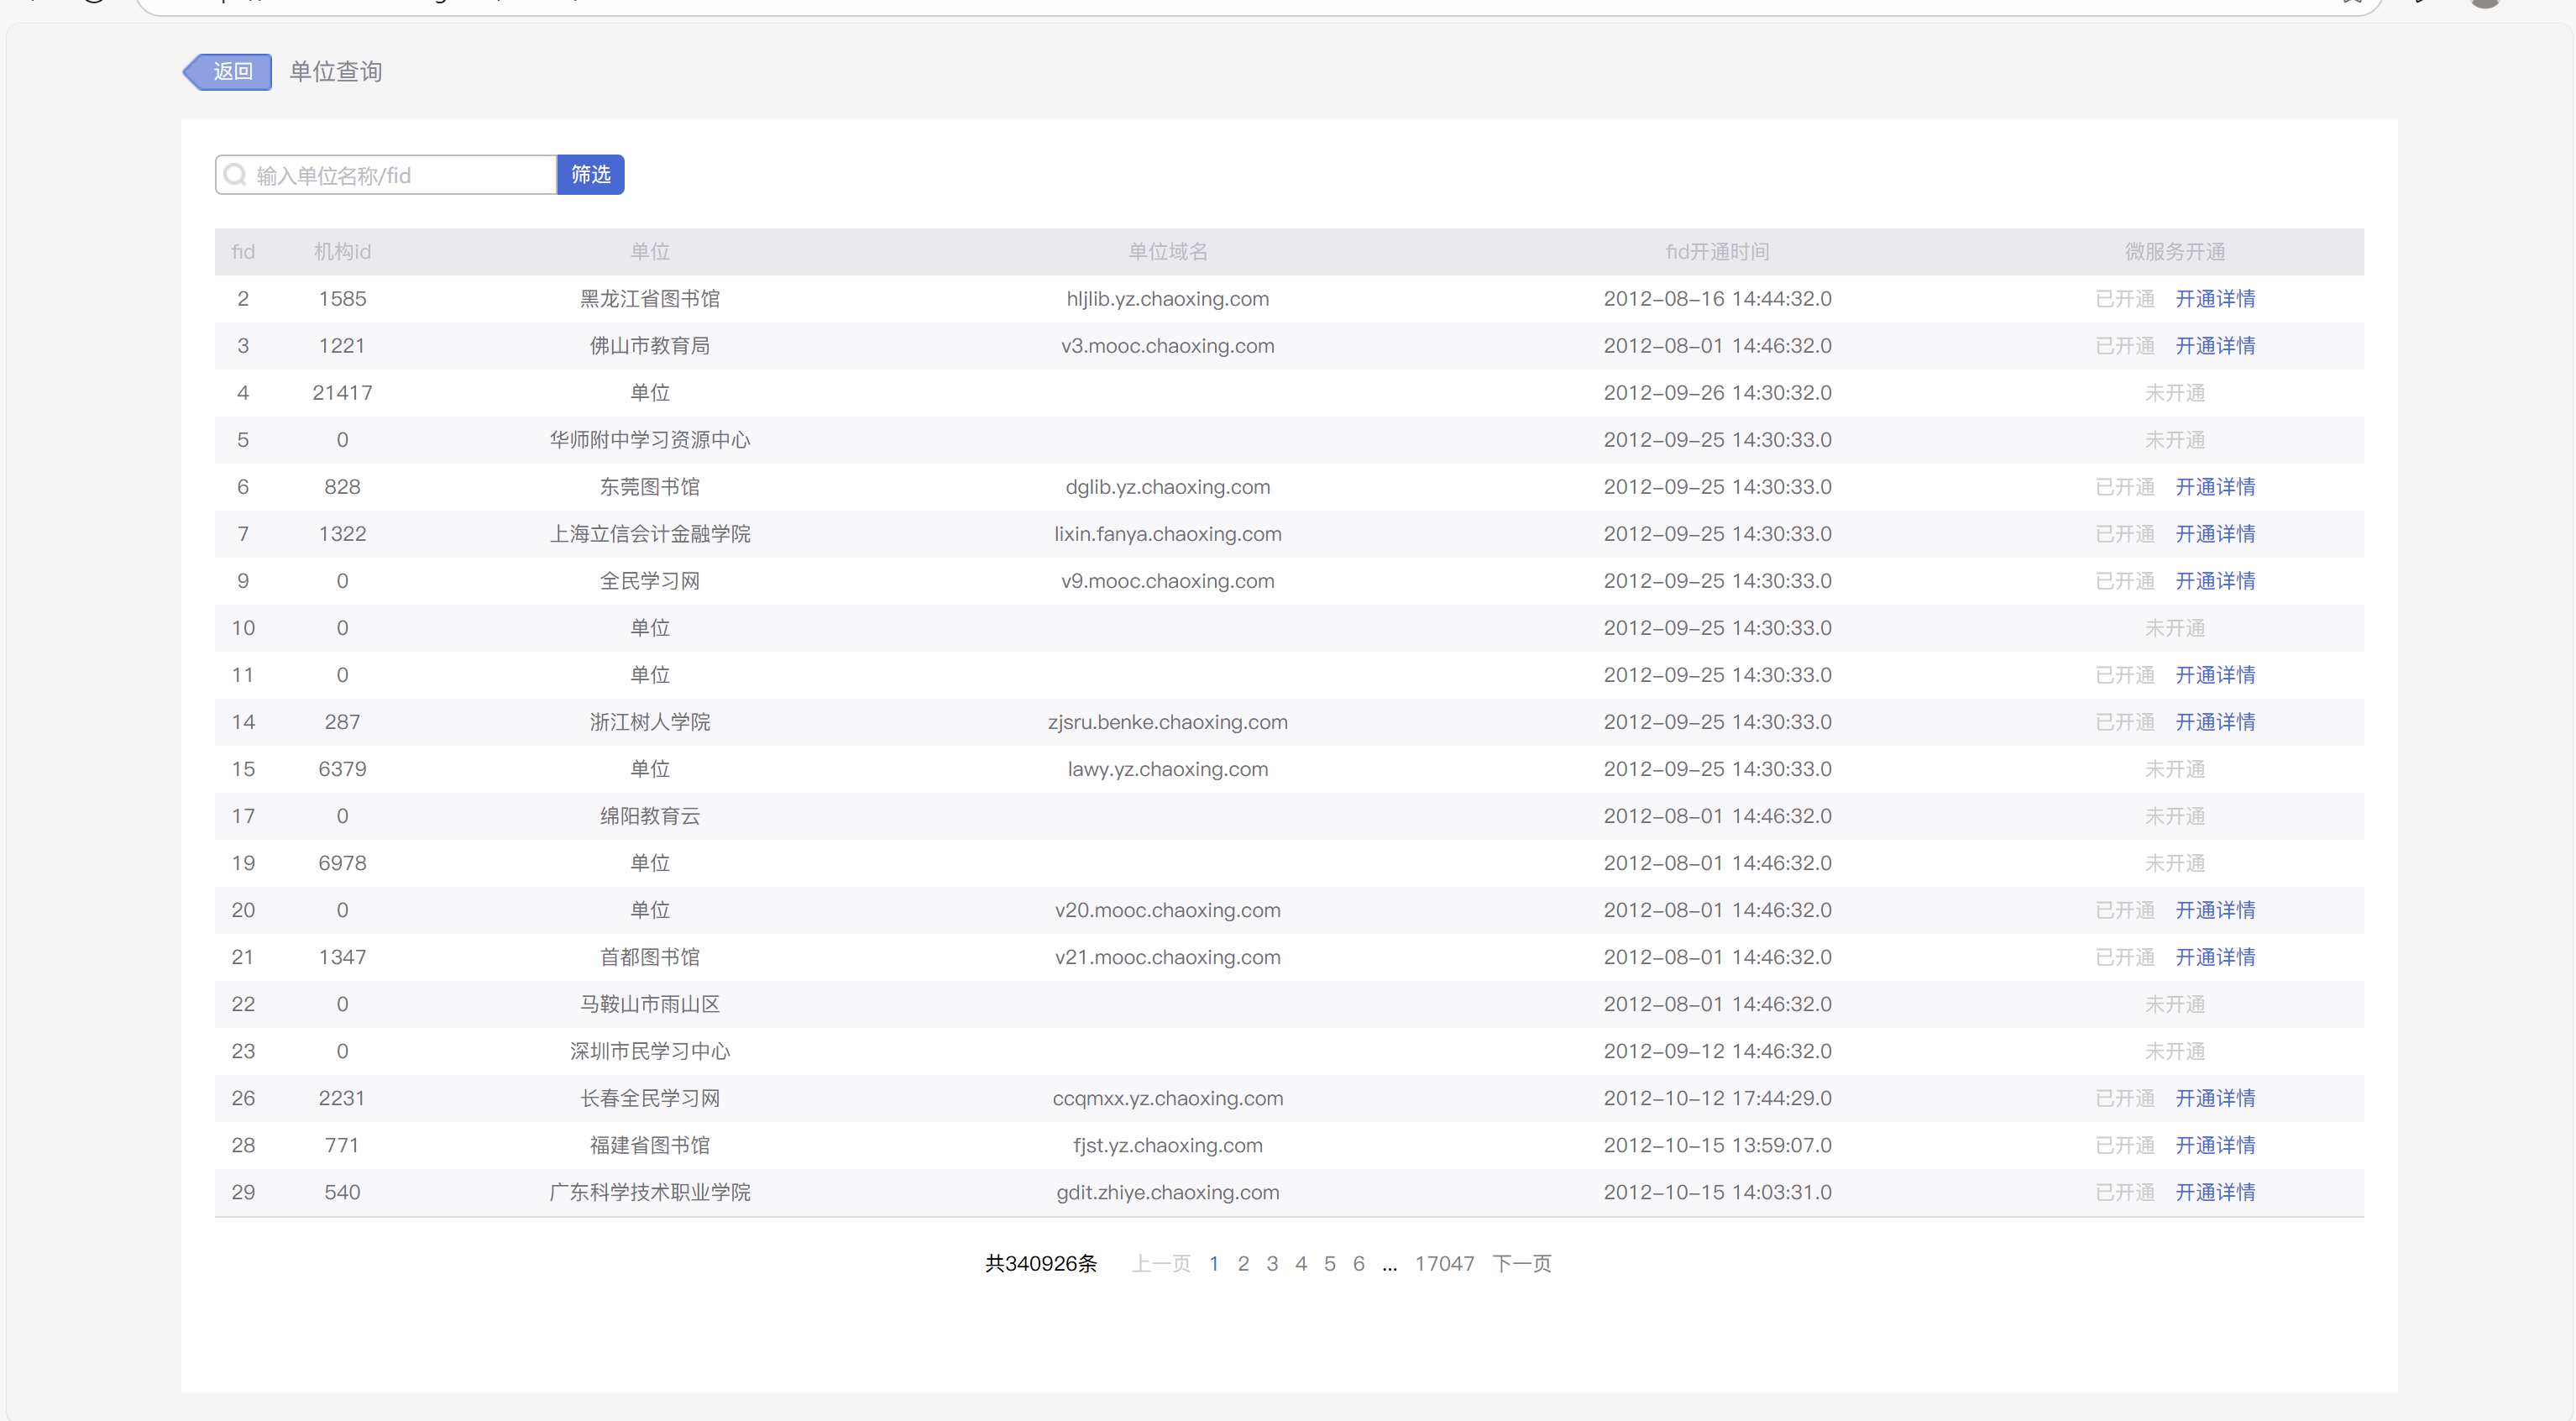This screenshot has height=1421, width=2576.
Task: Open 开通详情 for 浙江树人学院
Action: (2215, 722)
